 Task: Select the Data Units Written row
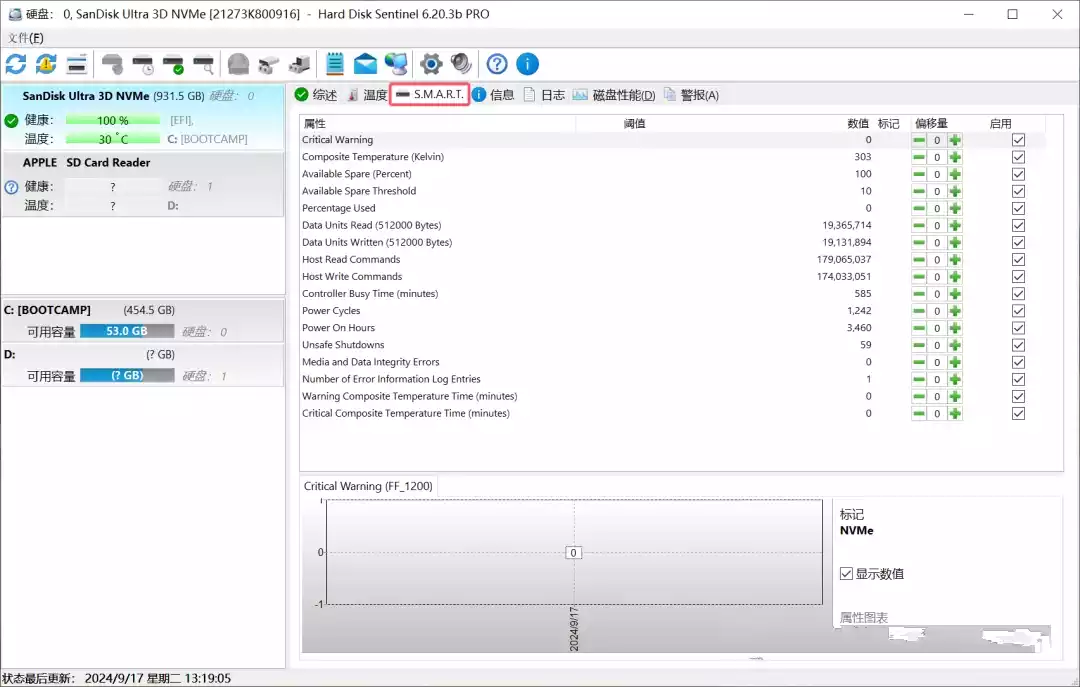[x=377, y=242]
